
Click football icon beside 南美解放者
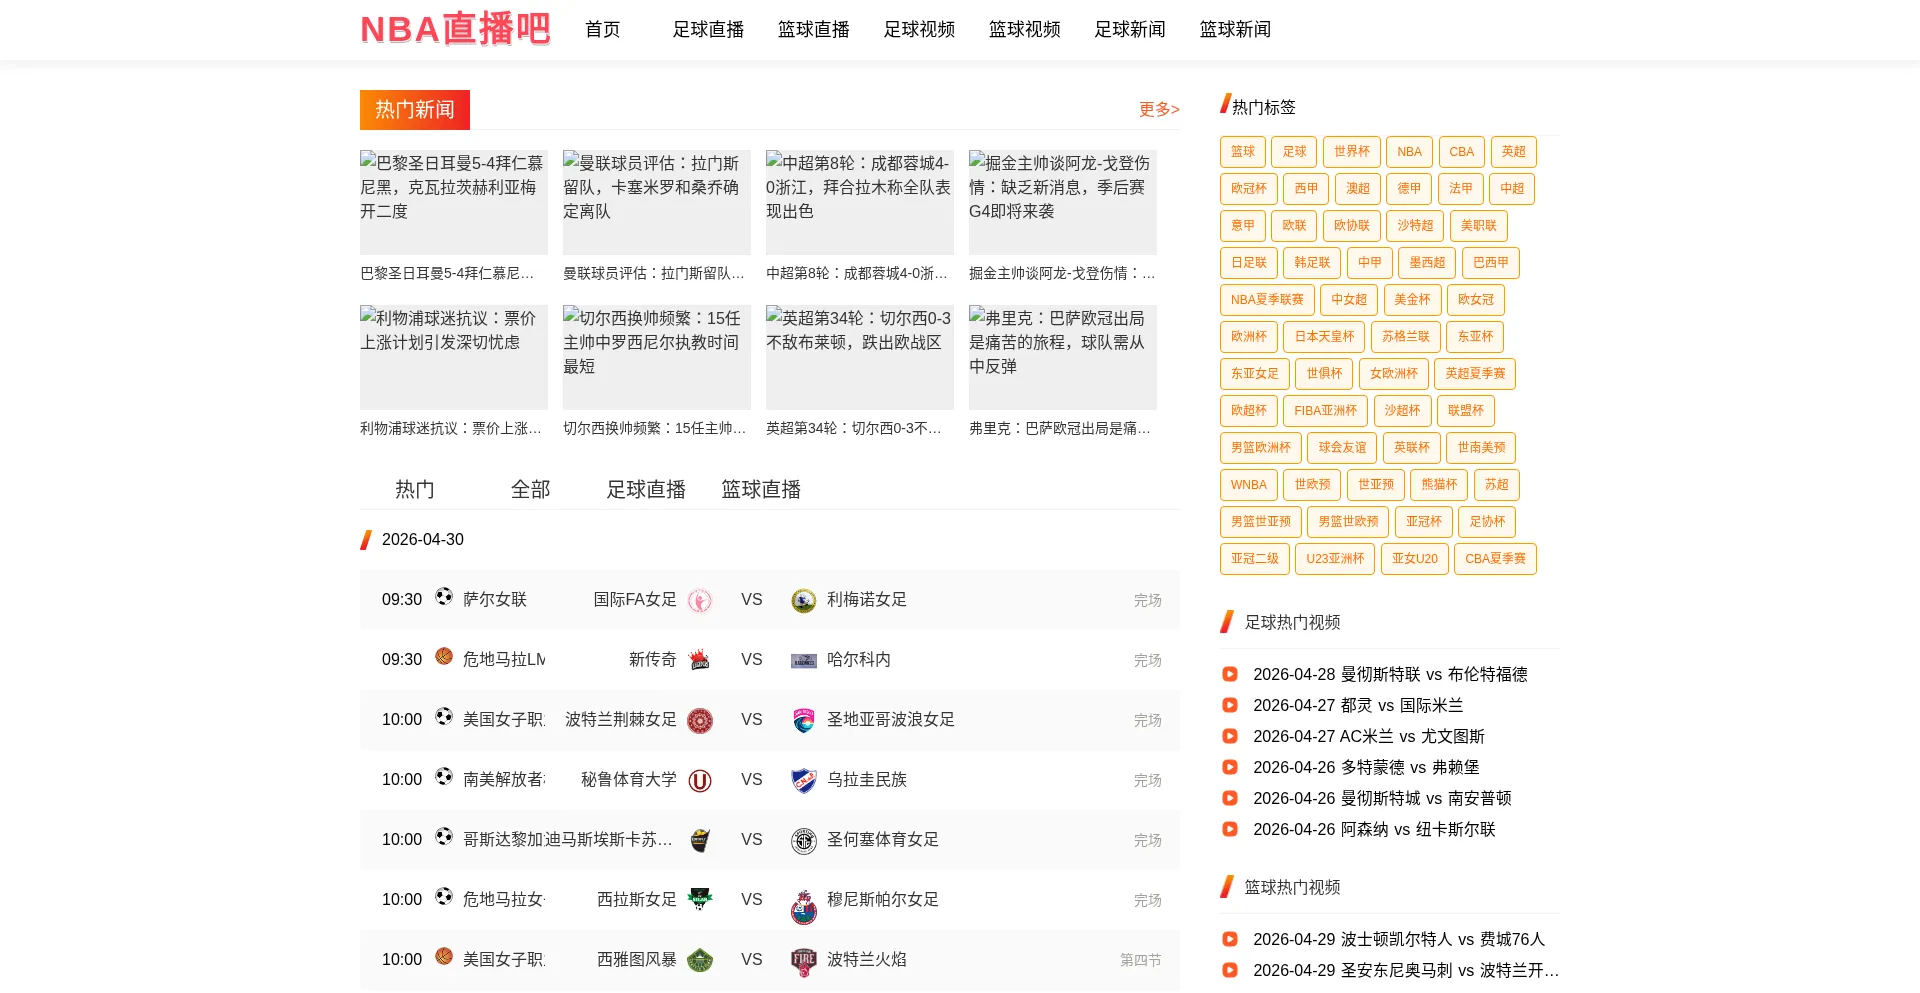click(444, 777)
